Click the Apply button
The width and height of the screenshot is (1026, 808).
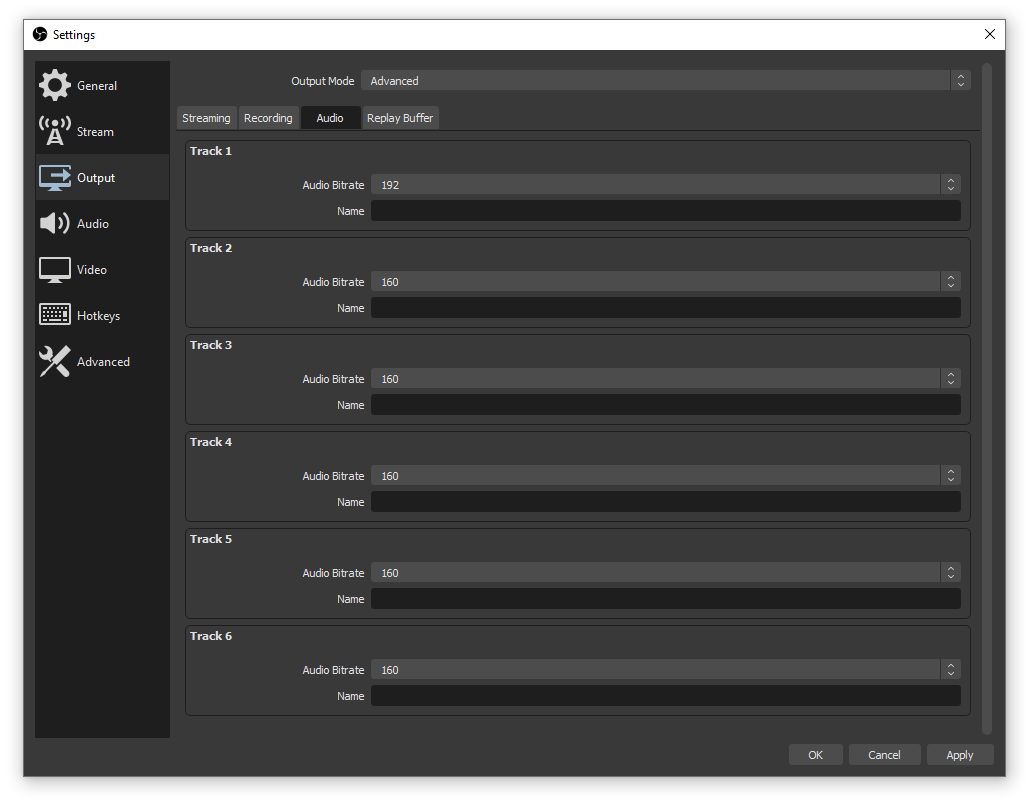click(x=960, y=754)
